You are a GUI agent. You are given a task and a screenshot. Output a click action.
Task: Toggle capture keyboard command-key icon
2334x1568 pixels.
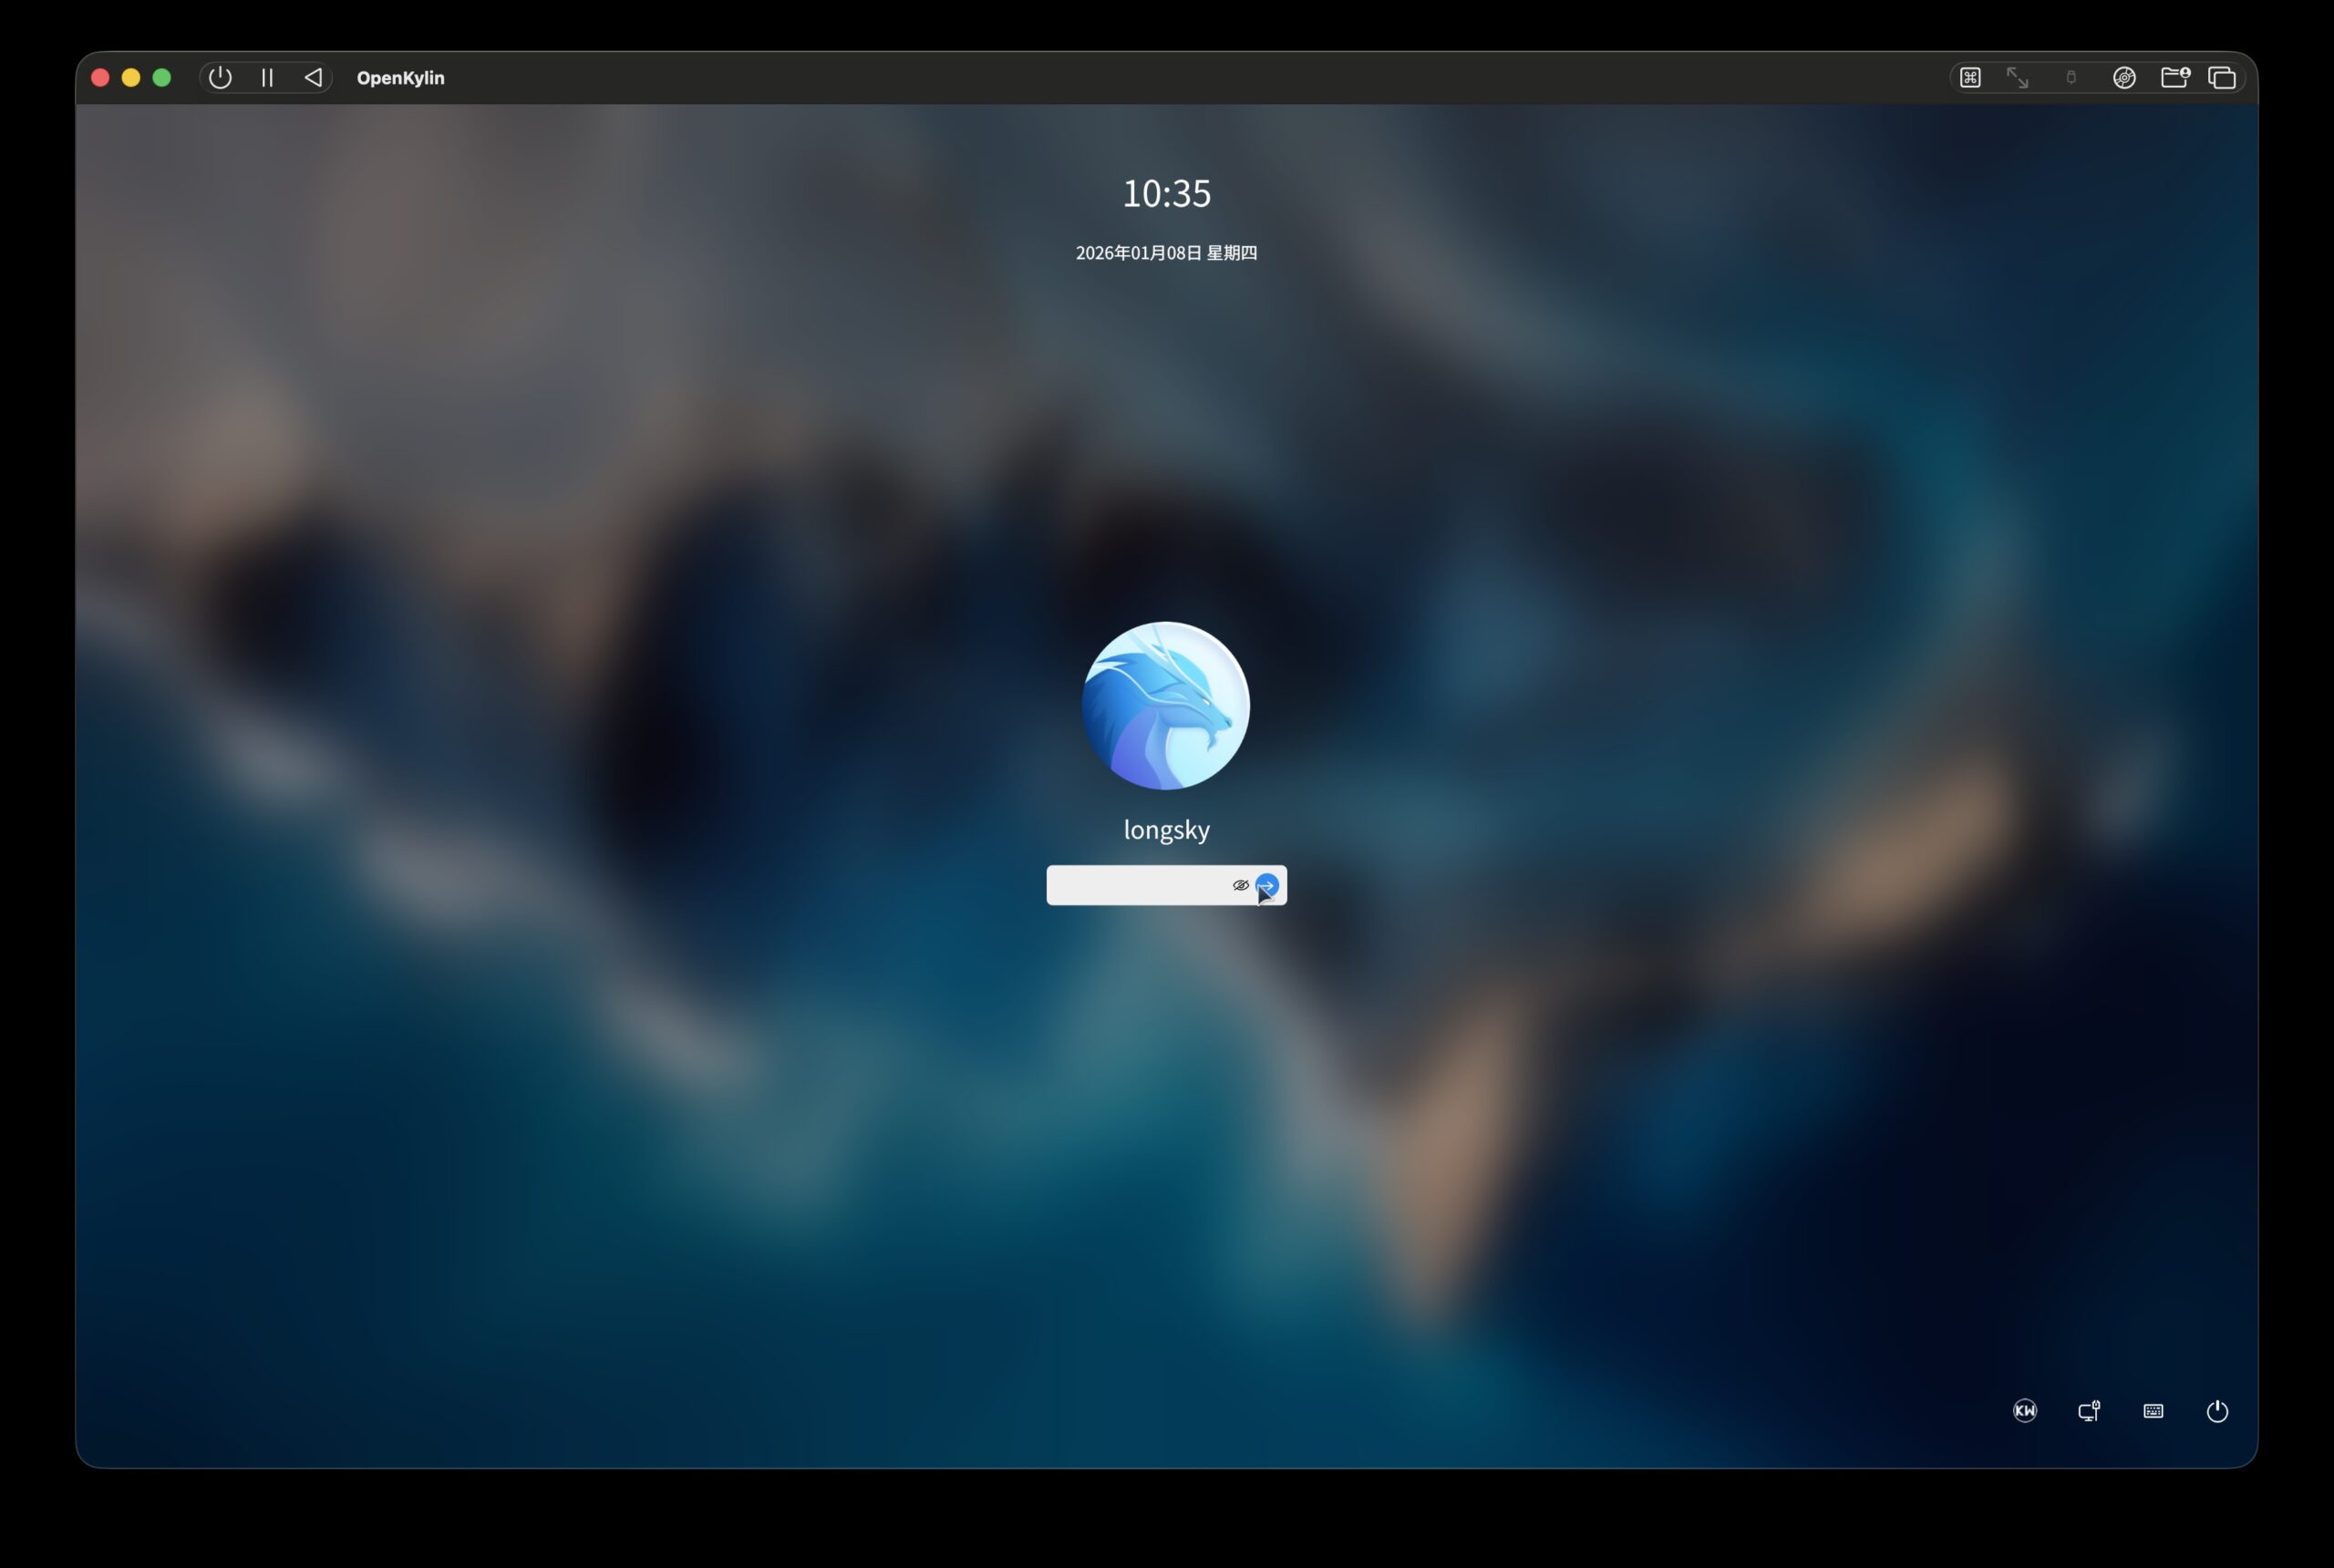(x=1970, y=78)
